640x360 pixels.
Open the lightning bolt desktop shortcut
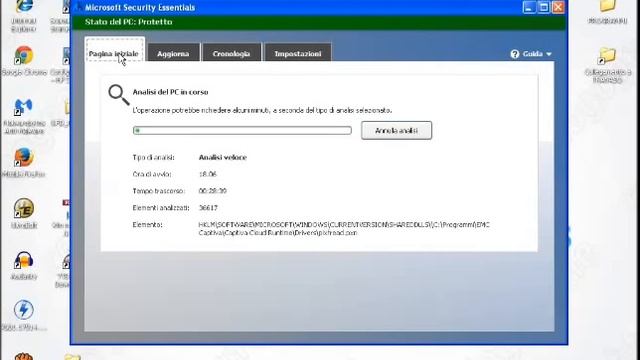tap(24, 315)
